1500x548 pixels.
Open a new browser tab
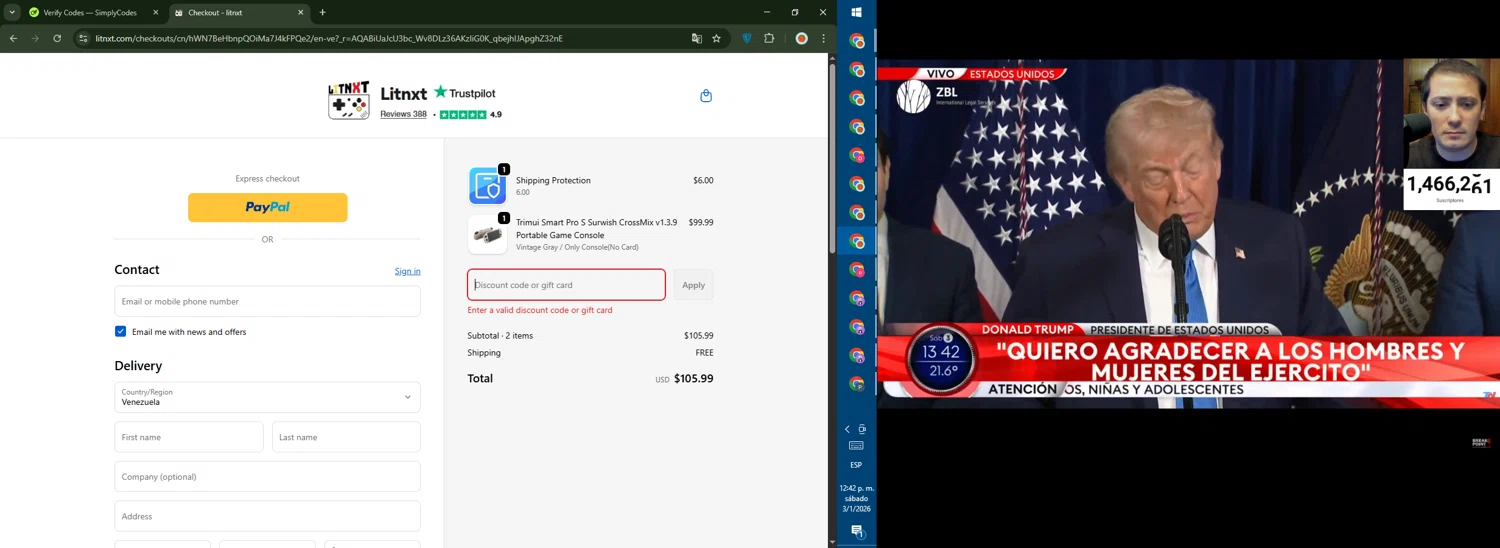click(322, 13)
